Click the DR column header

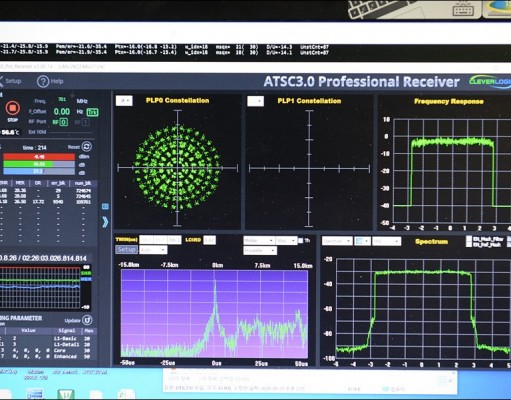click(38, 183)
